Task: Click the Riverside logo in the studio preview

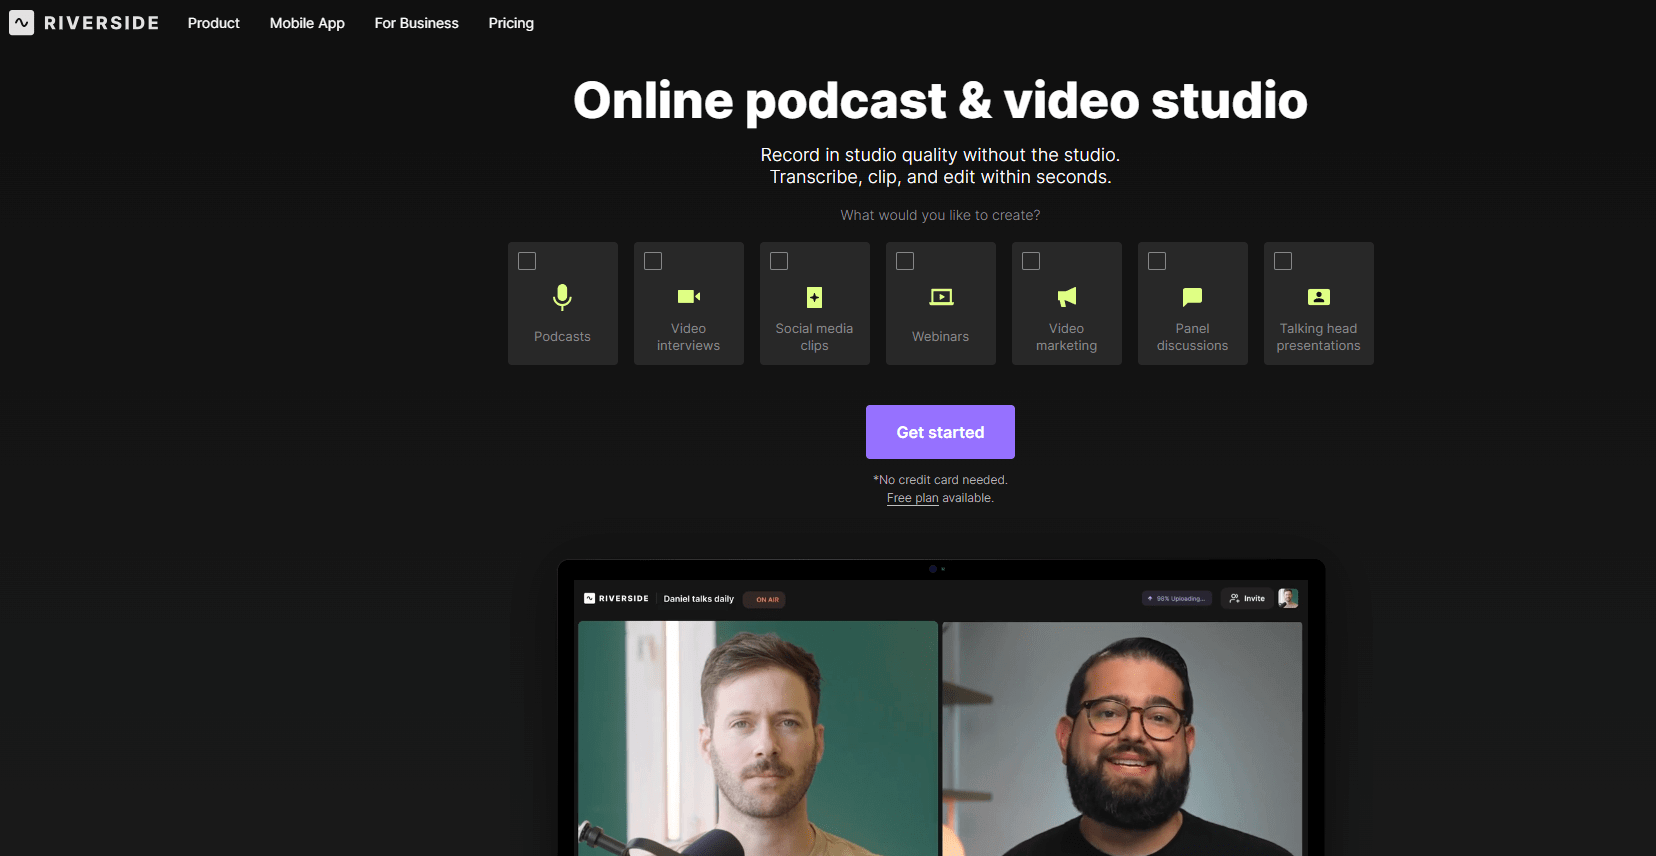Action: 616,598
